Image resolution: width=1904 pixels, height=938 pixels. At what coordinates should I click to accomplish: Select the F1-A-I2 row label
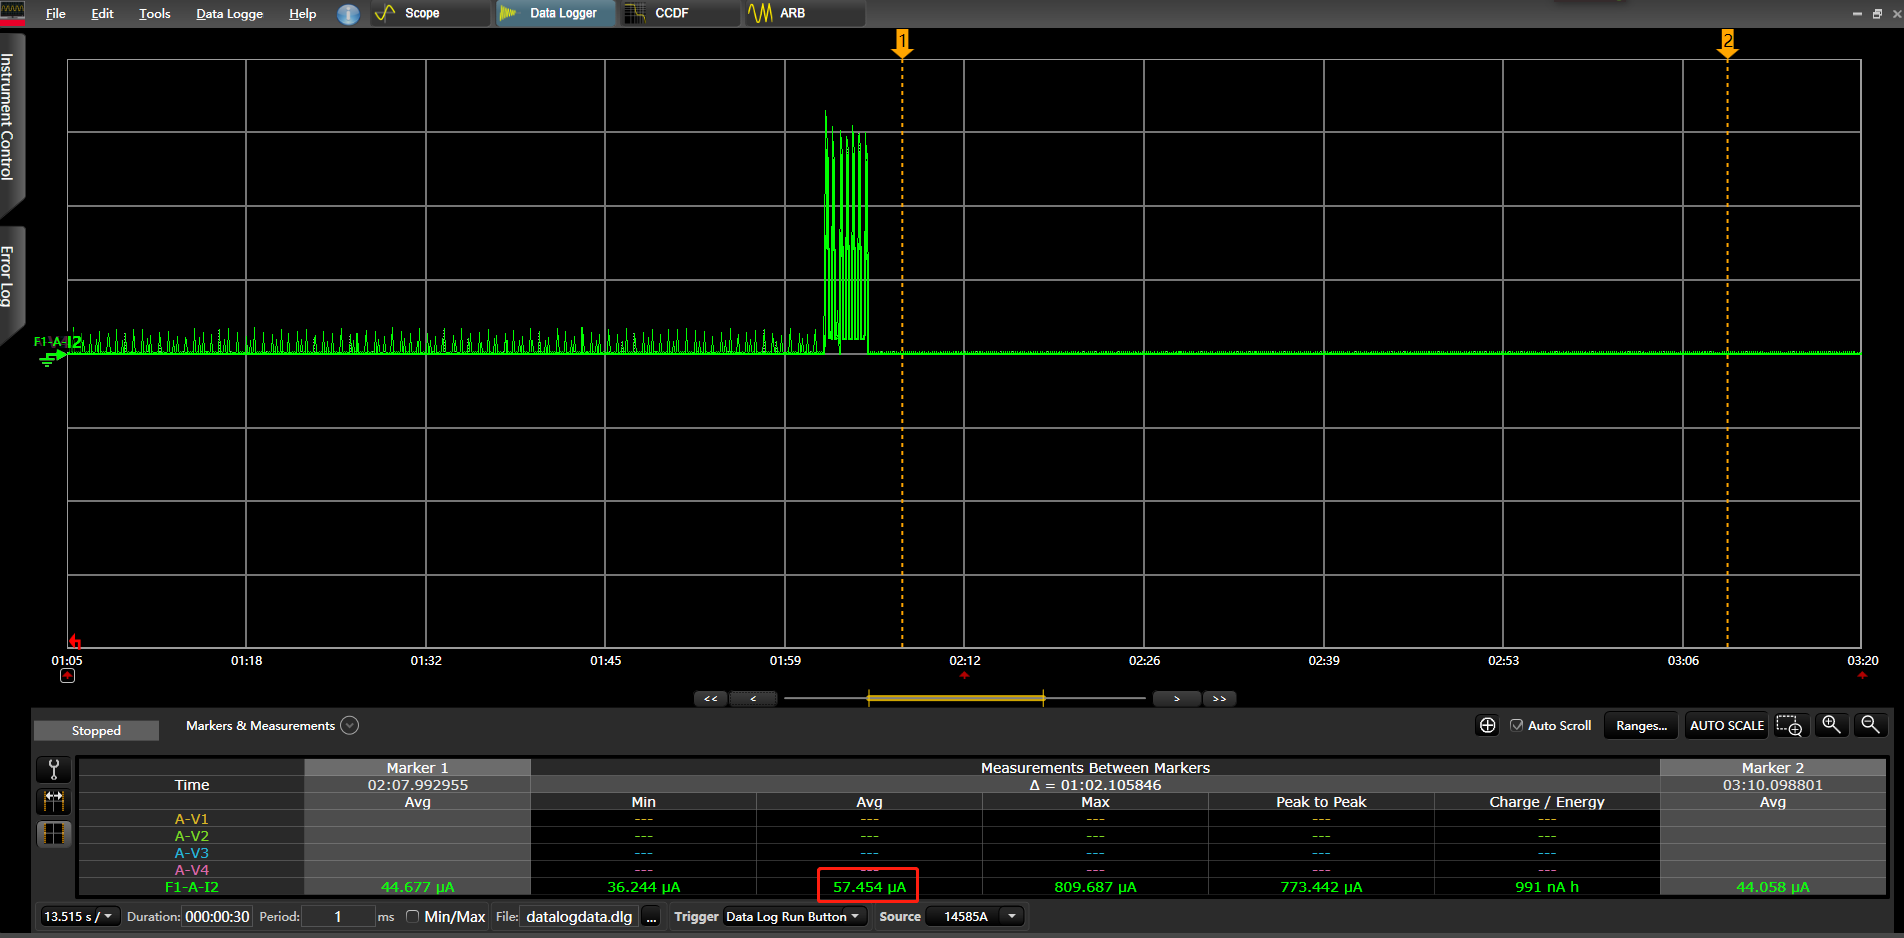pyautogui.click(x=192, y=887)
